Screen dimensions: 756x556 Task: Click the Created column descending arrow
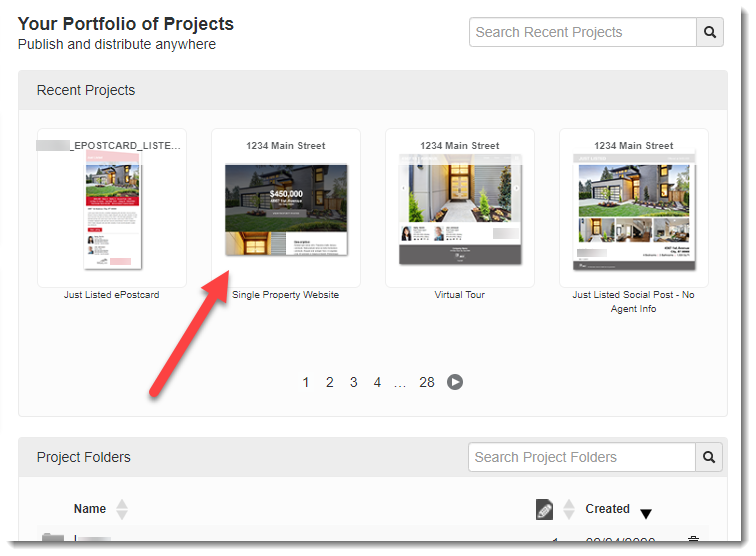(646, 514)
